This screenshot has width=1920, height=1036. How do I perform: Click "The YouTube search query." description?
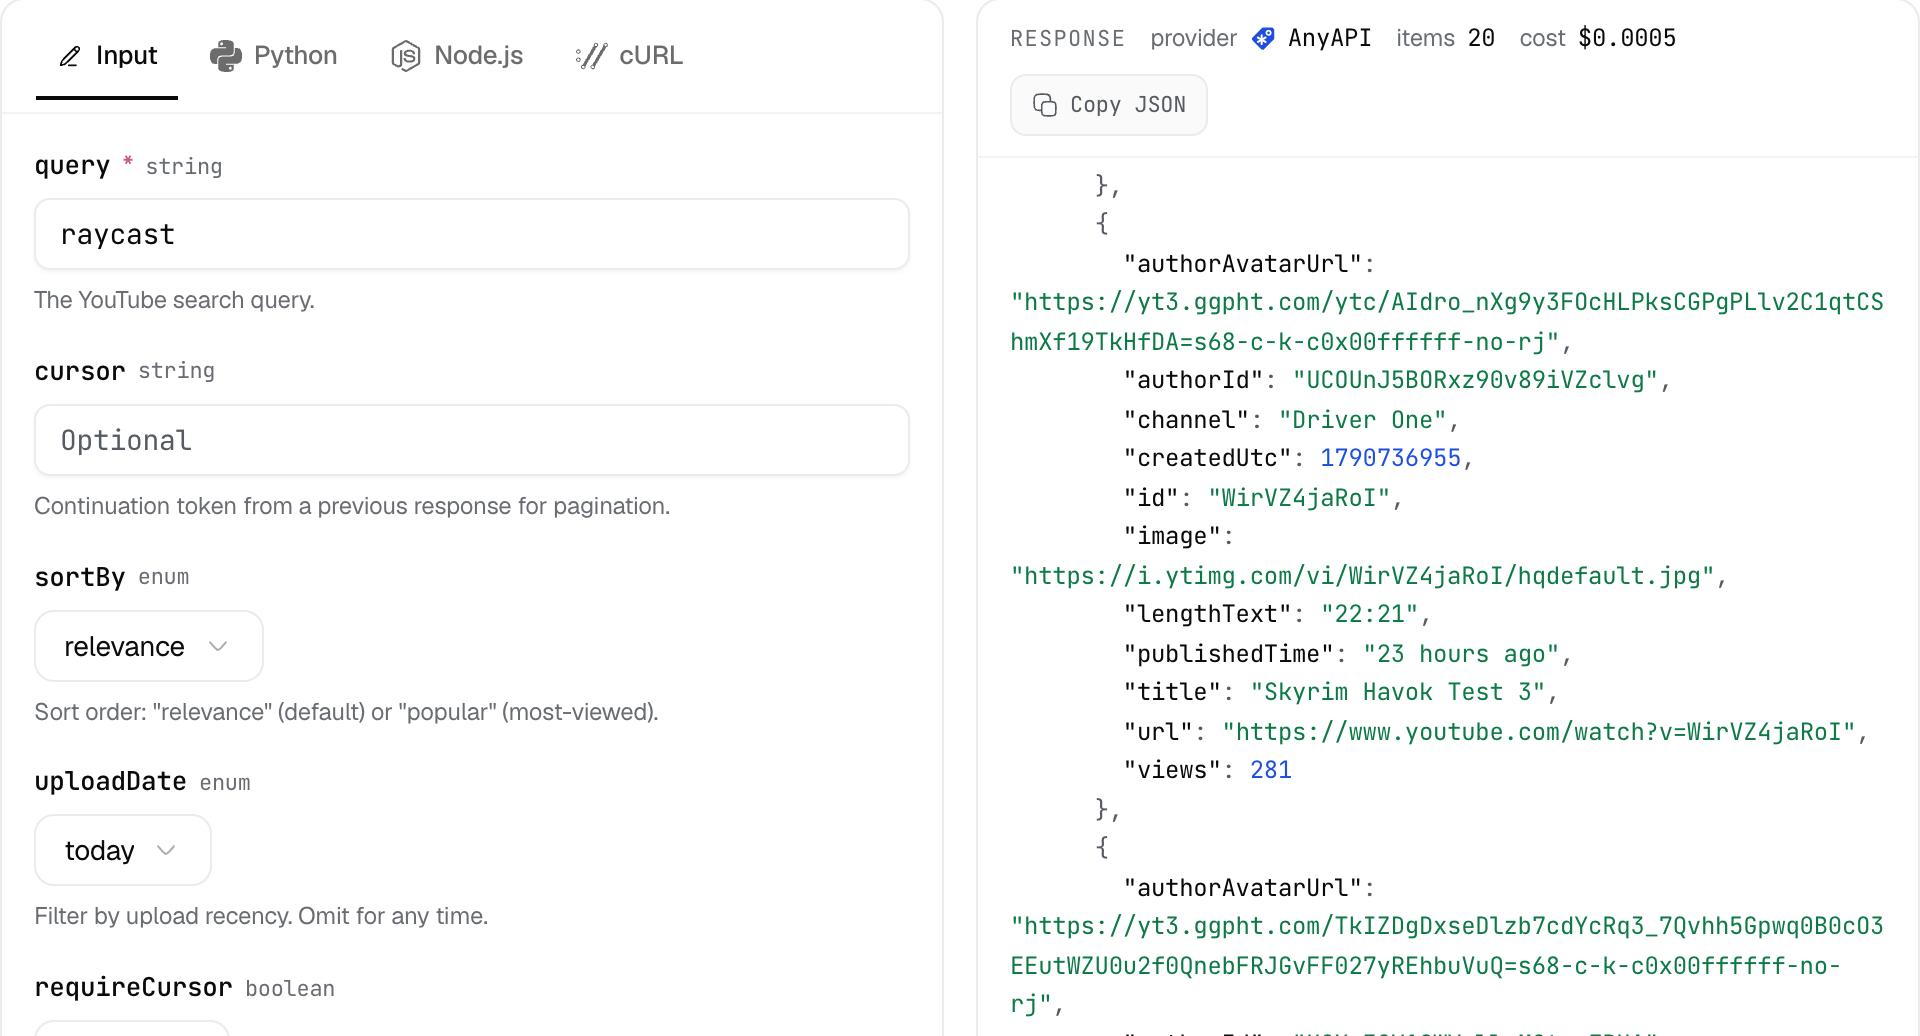pyautogui.click(x=174, y=300)
